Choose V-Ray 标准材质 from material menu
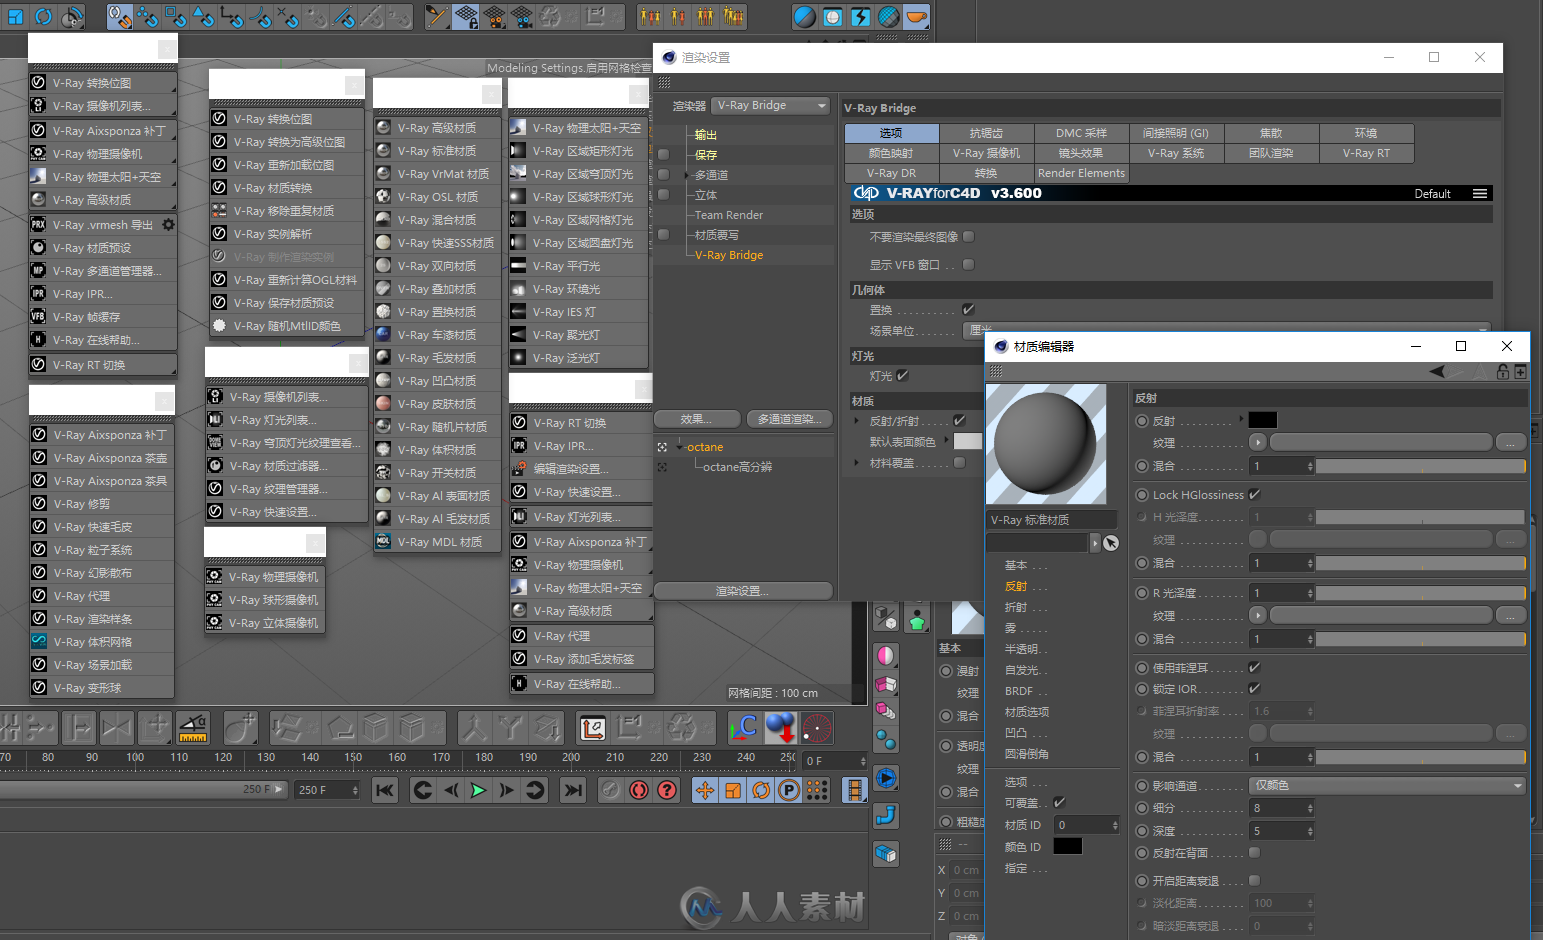The width and height of the screenshot is (1543, 940). tap(437, 151)
